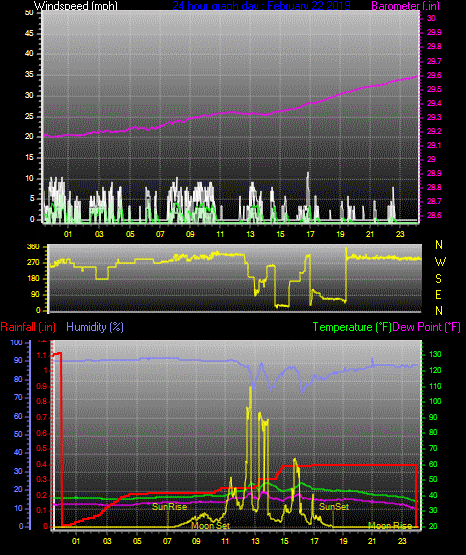466x555 pixels.
Task: Click the Moon Rise marker label
Action: pyautogui.click(x=390, y=526)
